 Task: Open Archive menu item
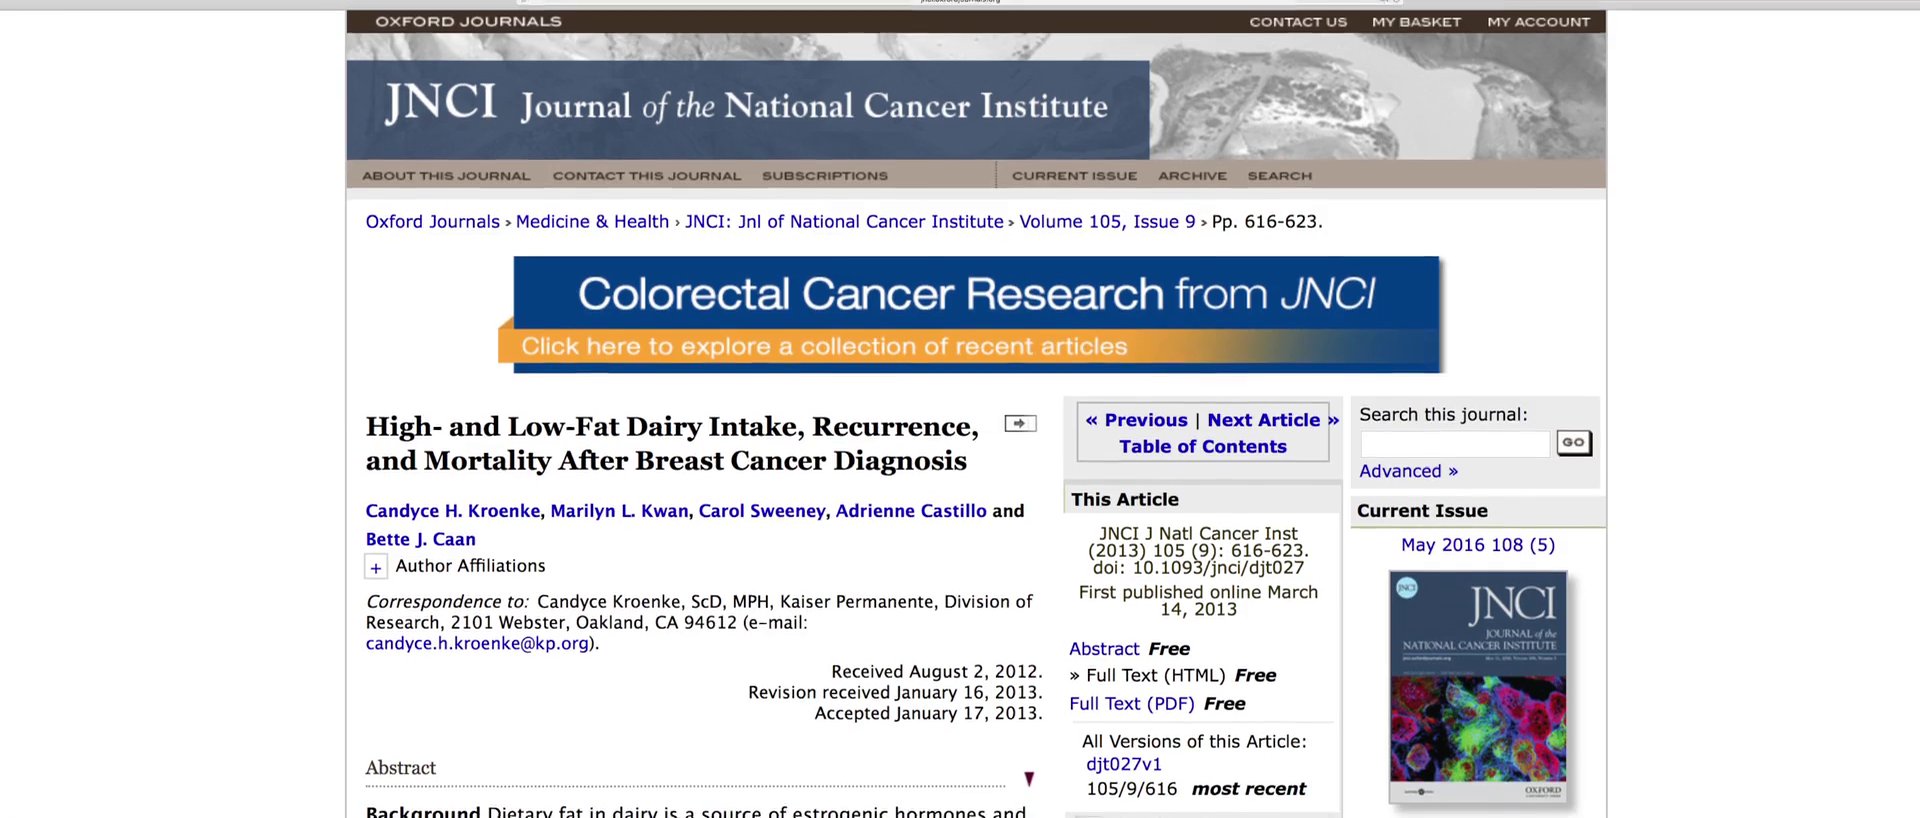click(1192, 176)
